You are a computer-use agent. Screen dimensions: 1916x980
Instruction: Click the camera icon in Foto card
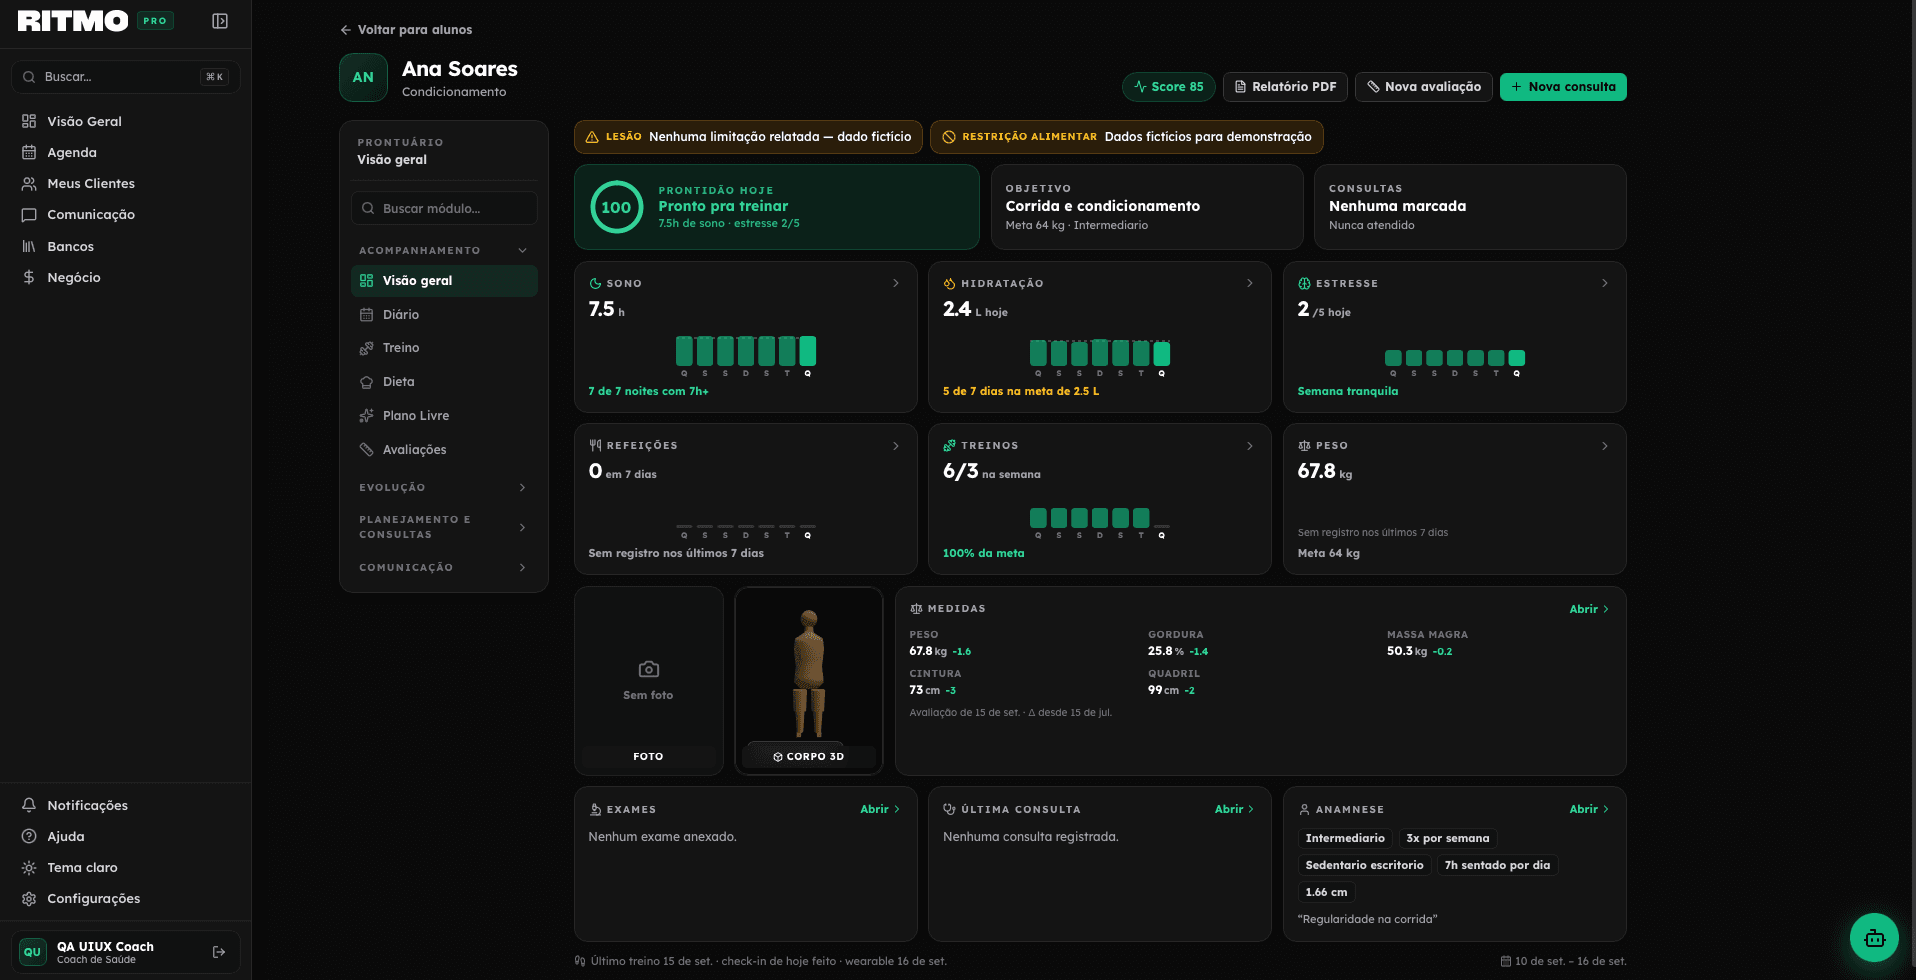pos(648,669)
